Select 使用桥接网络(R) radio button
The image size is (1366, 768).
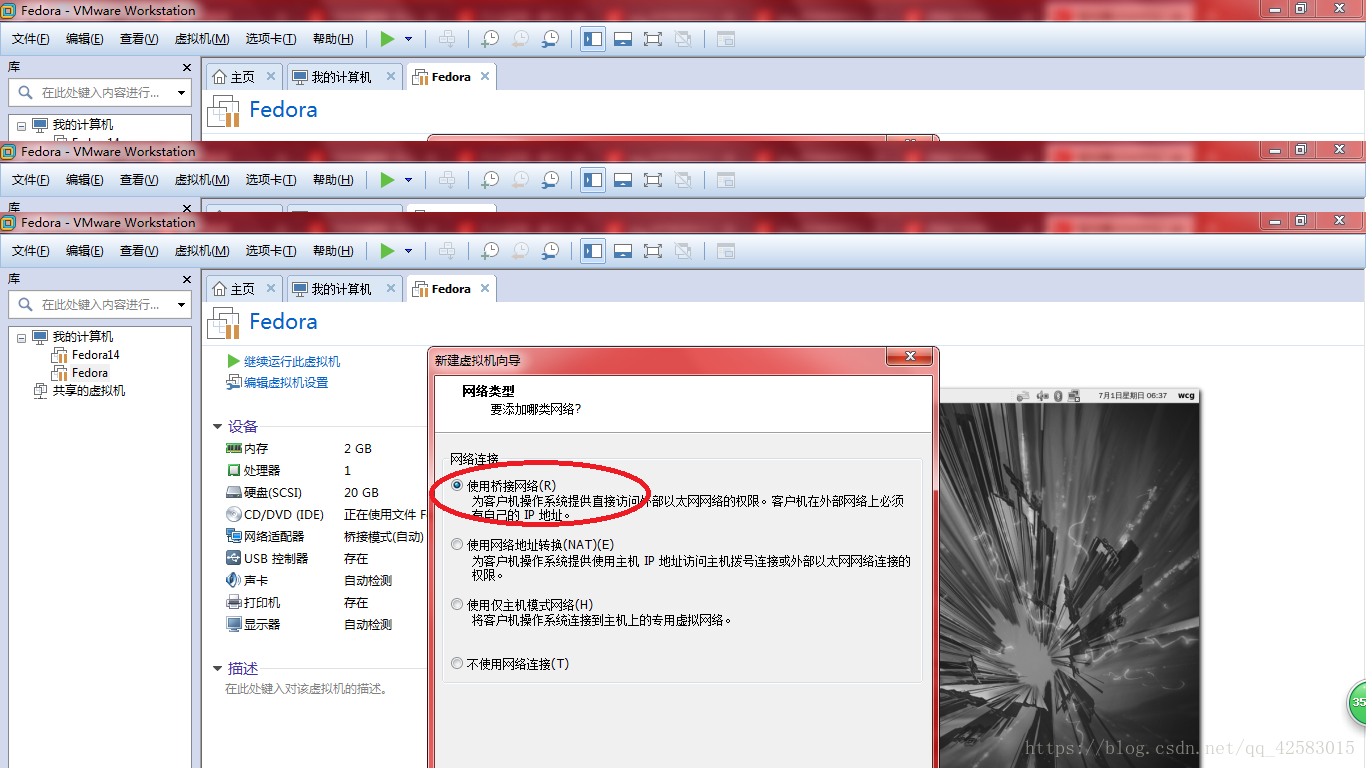tap(457, 485)
